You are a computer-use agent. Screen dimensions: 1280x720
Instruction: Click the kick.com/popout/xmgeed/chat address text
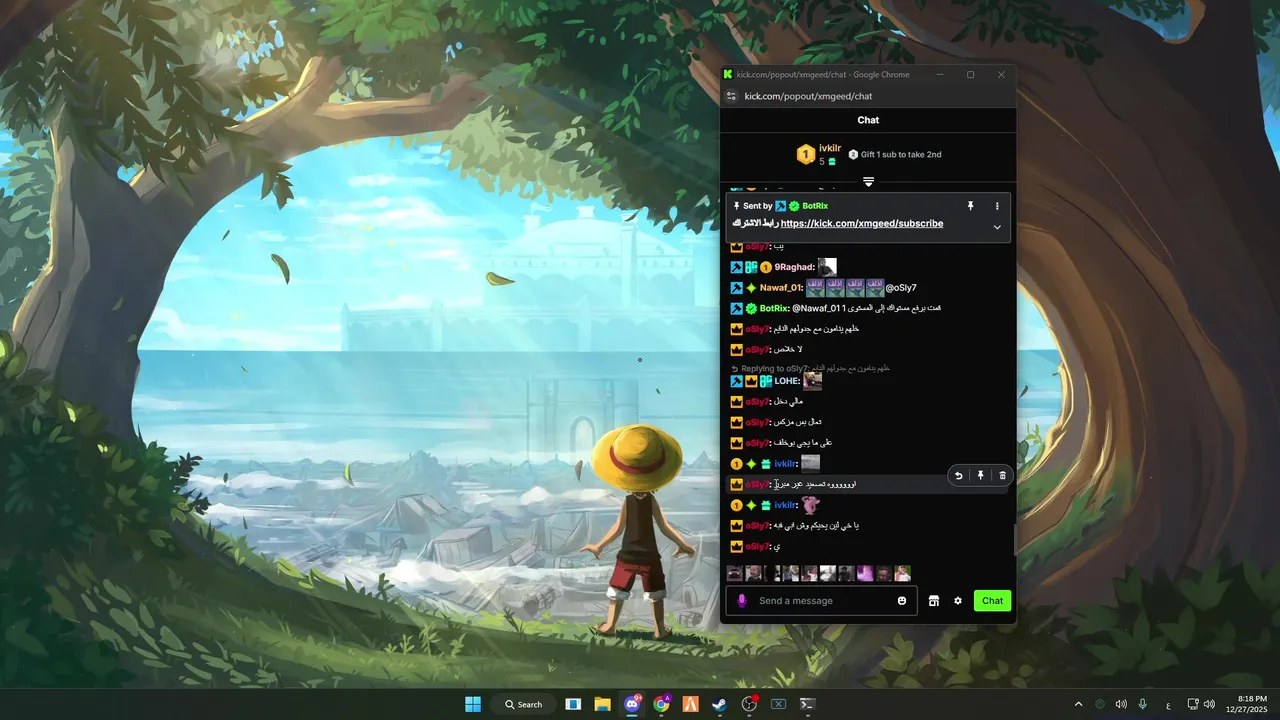tap(808, 96)
